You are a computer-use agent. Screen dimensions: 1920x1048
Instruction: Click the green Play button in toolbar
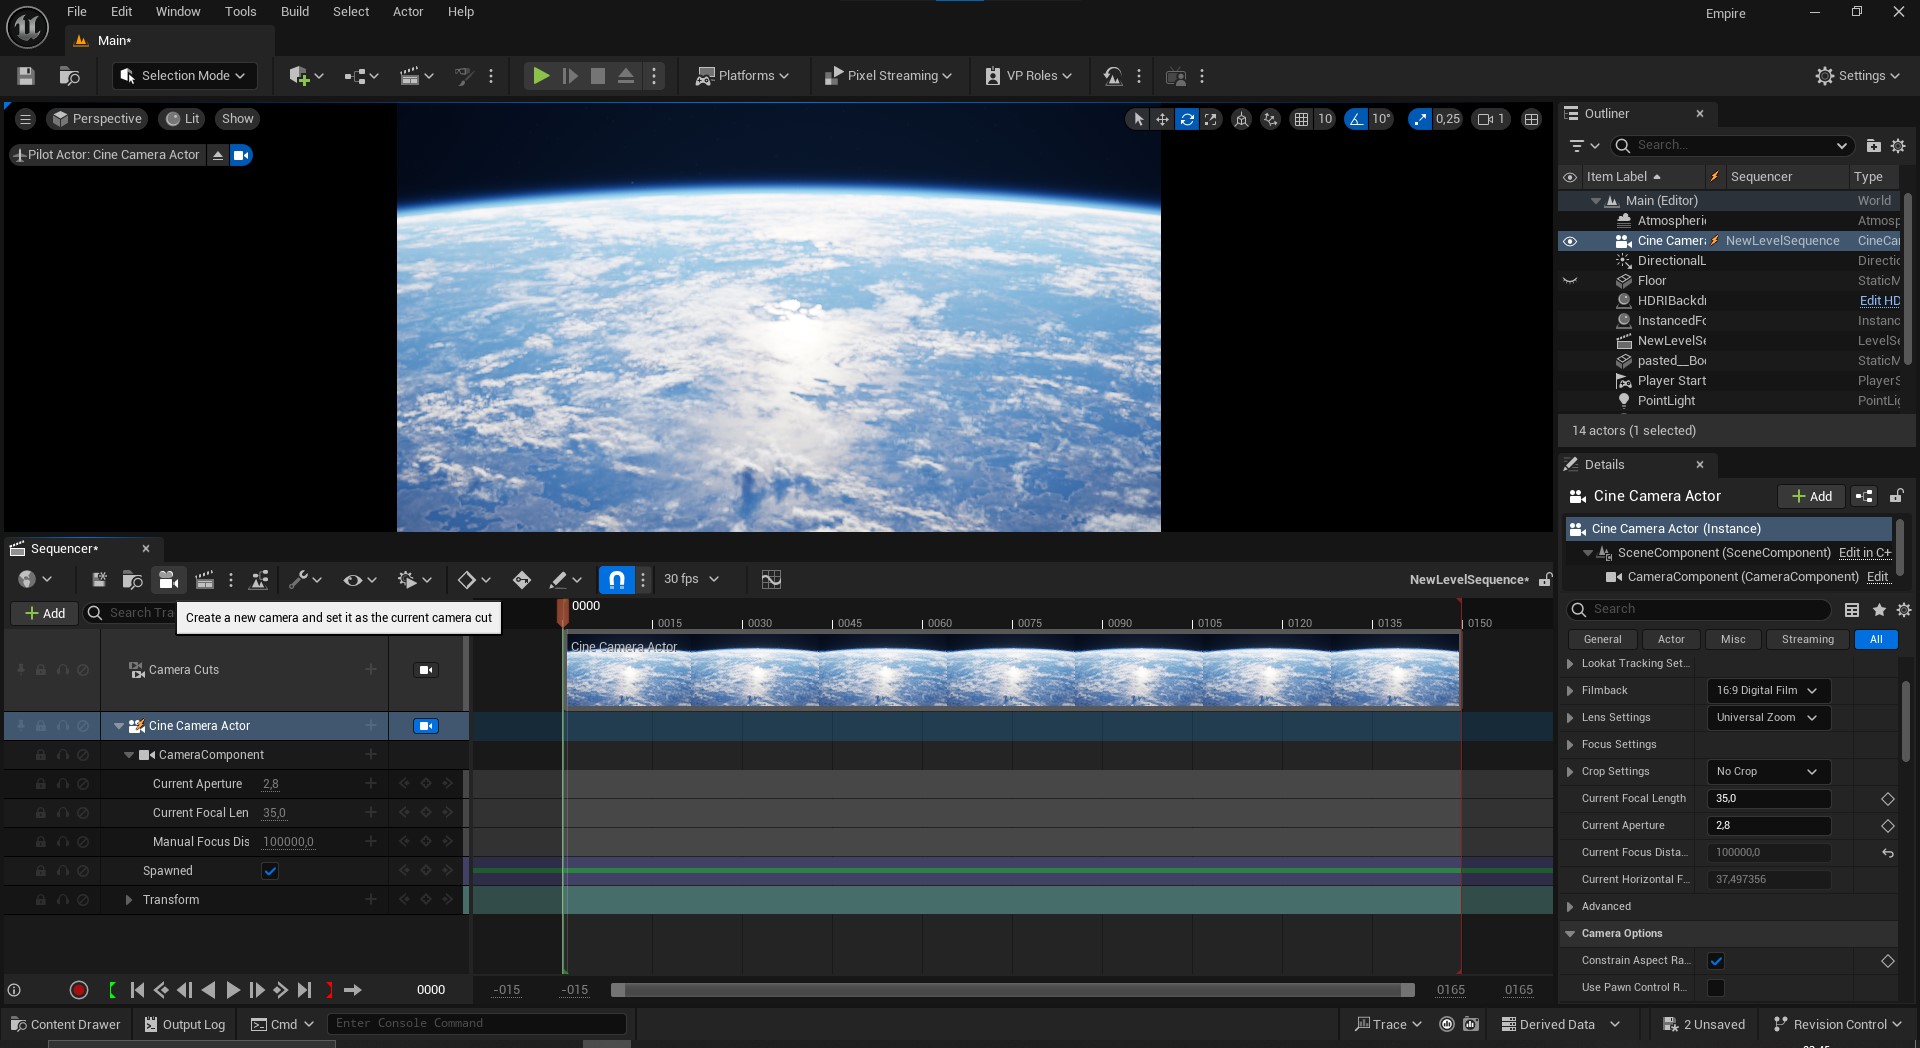point(541,76)
